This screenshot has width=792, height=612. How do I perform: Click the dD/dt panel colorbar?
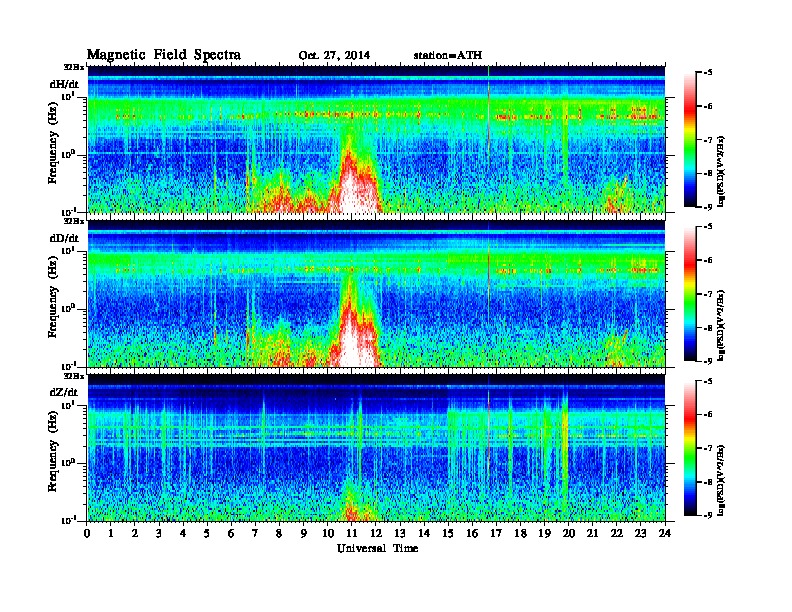(x=690, y=294)
